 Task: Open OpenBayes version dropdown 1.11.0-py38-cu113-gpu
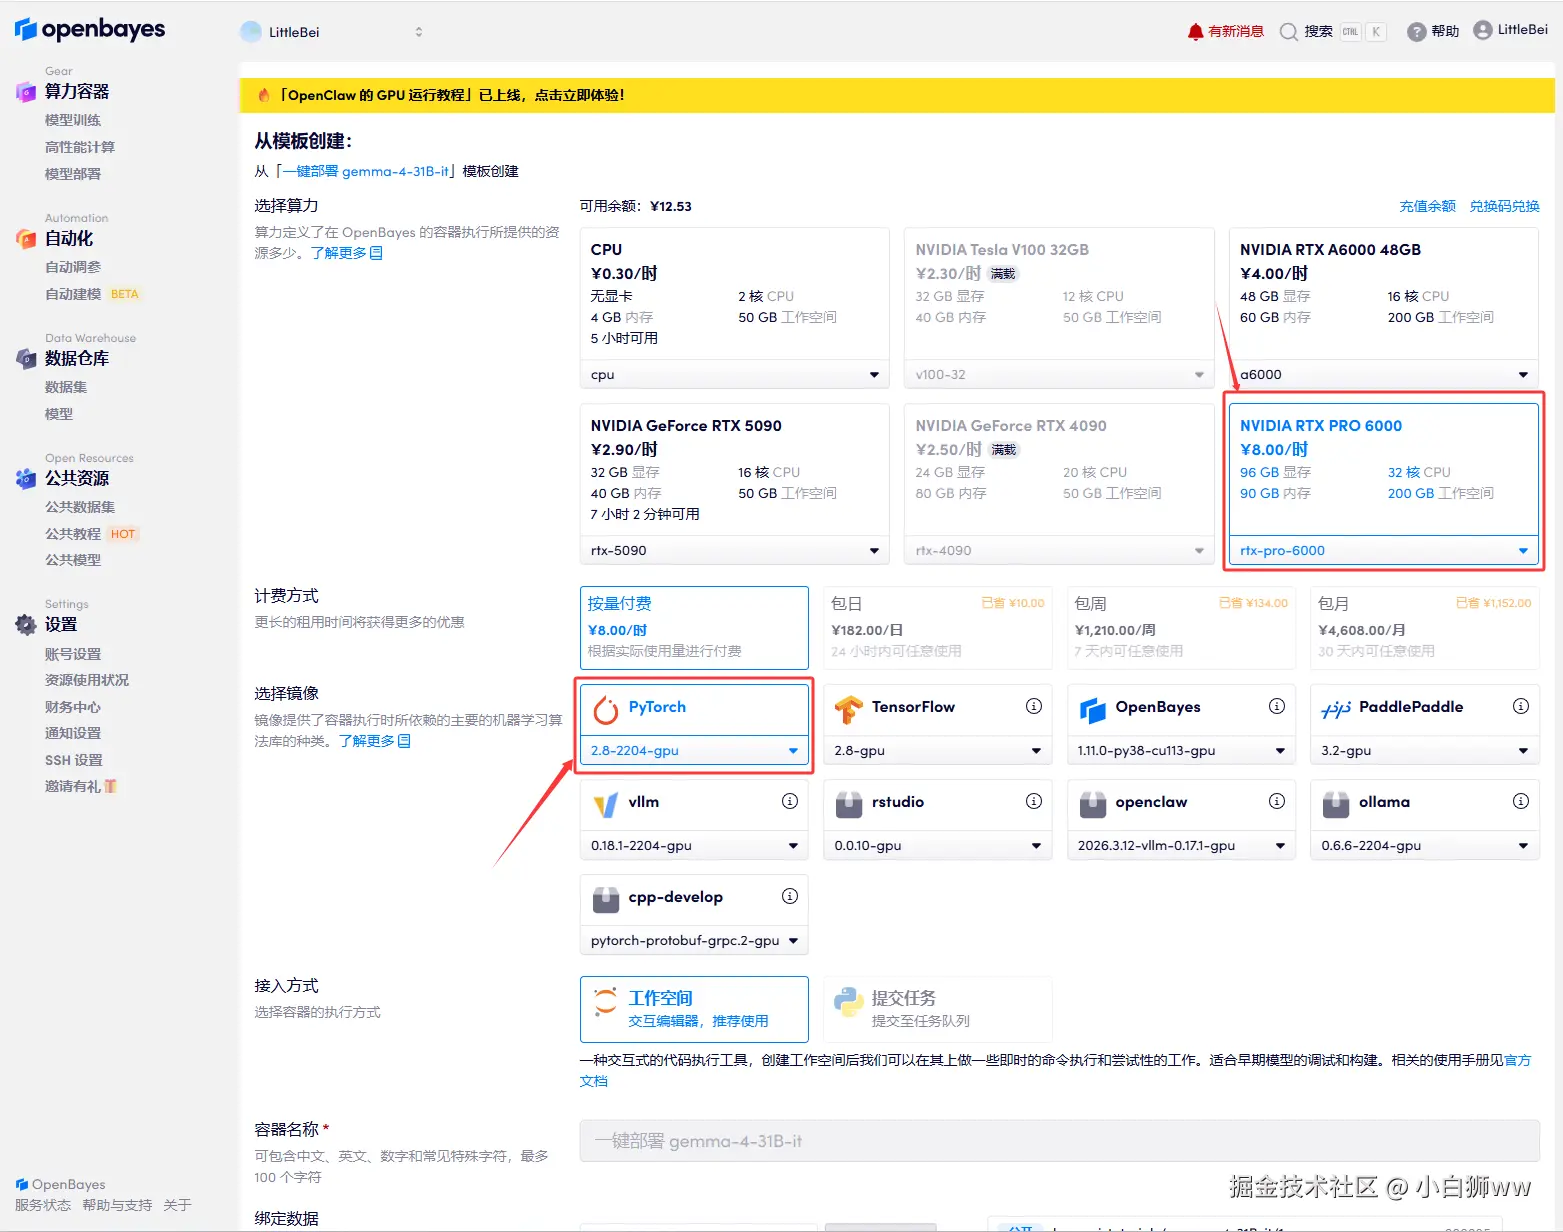(1181, 751)
